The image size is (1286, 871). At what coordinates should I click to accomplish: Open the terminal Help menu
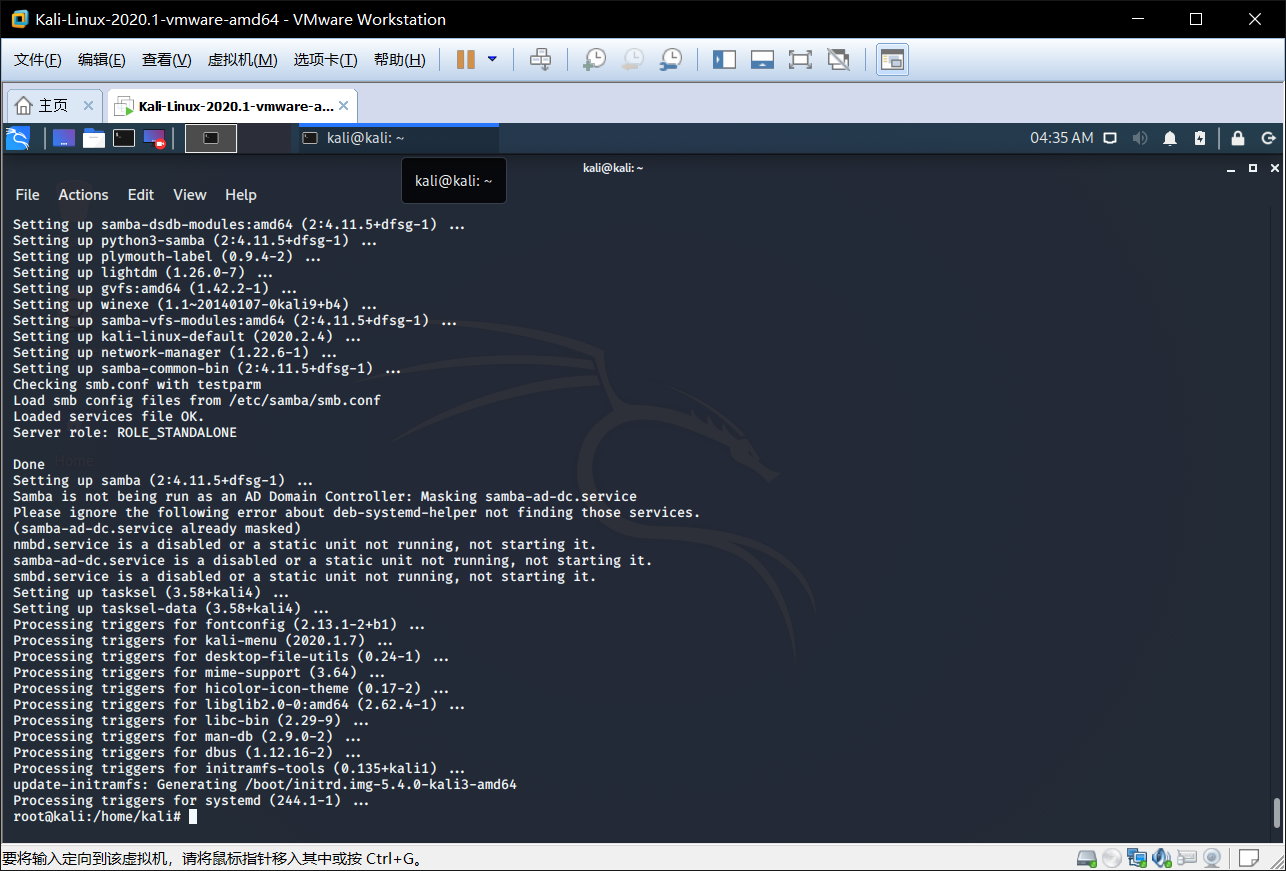coord(241,195)
